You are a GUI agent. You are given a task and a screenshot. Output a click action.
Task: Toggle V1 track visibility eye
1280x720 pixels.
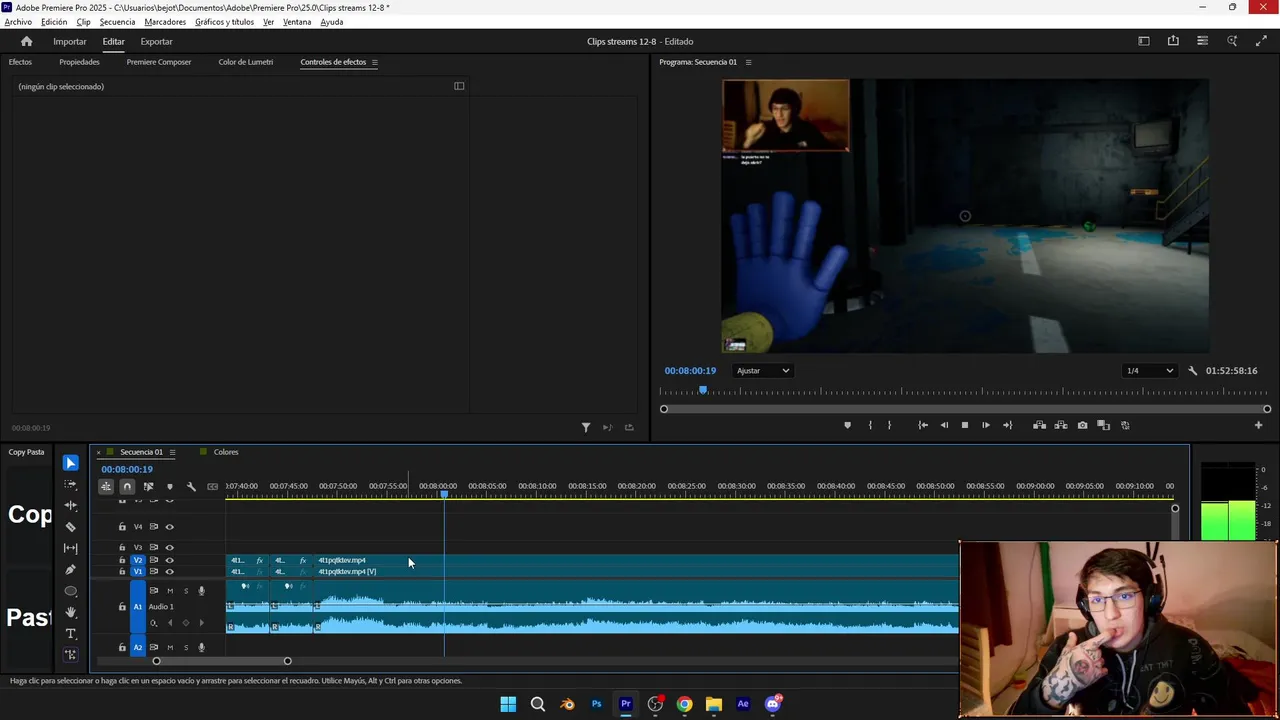(x=169, y=571)
